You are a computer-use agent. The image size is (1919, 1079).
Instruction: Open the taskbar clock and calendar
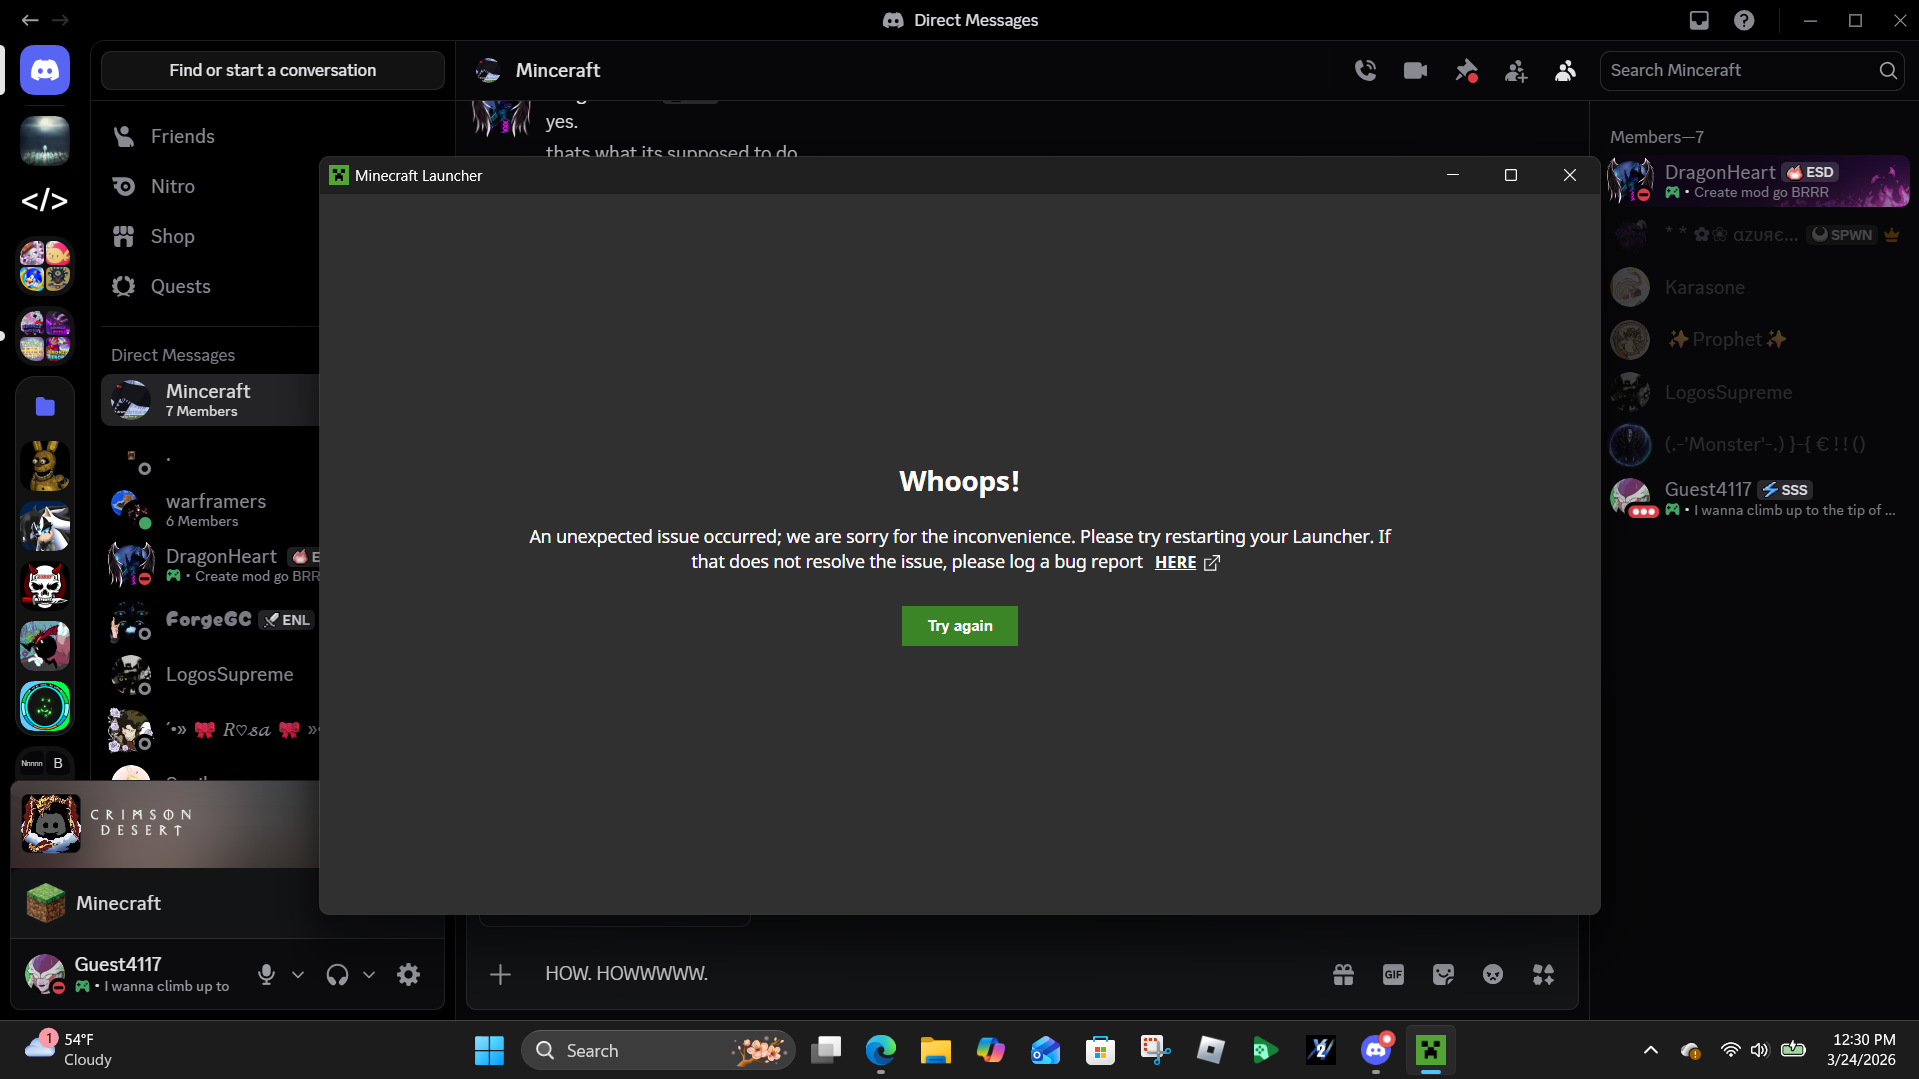point(1861,1050)
